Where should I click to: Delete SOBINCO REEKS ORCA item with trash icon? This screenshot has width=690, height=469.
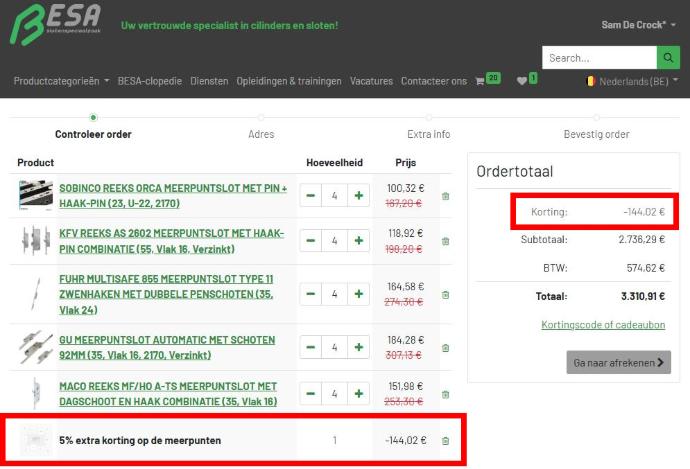[445, 196]
